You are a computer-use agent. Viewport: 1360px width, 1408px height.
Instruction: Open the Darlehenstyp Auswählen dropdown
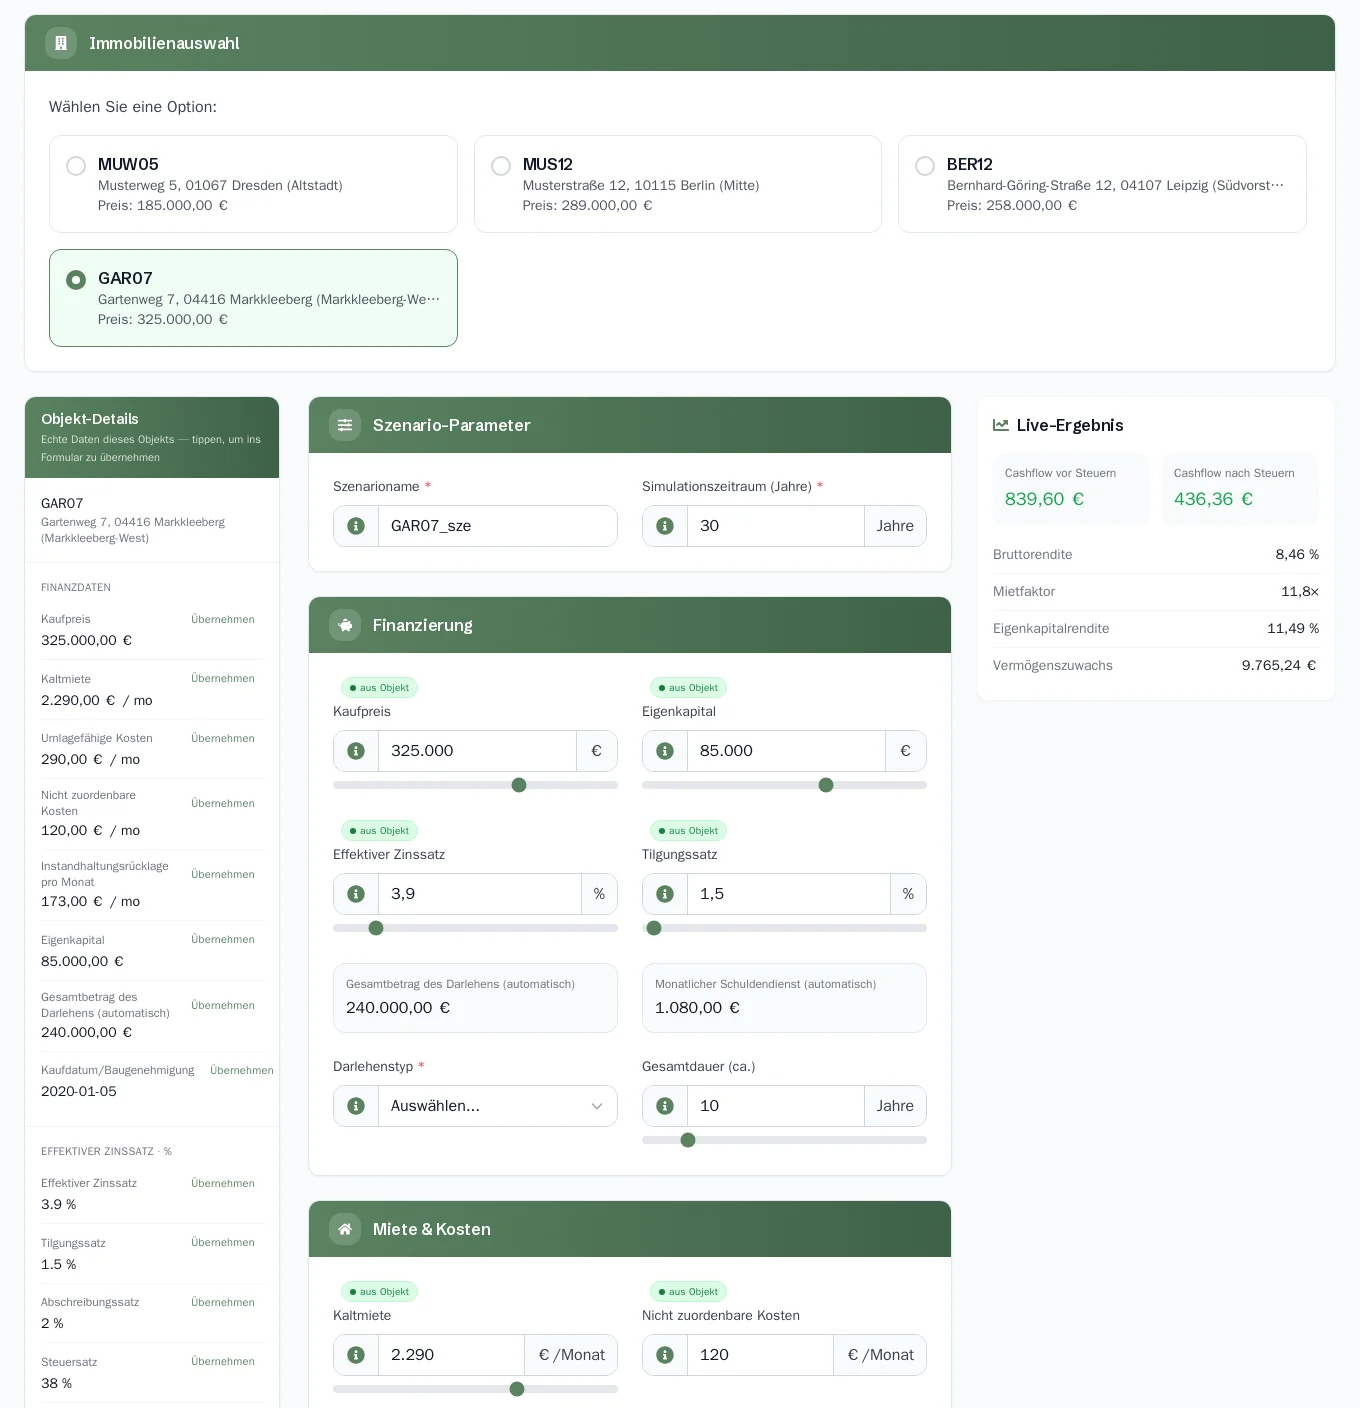[498, 1106]
